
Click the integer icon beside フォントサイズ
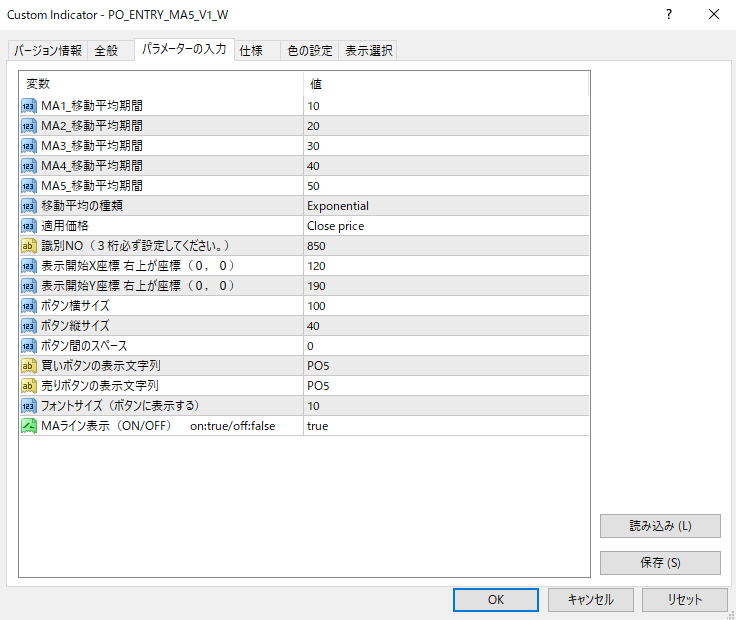(29, 406)
